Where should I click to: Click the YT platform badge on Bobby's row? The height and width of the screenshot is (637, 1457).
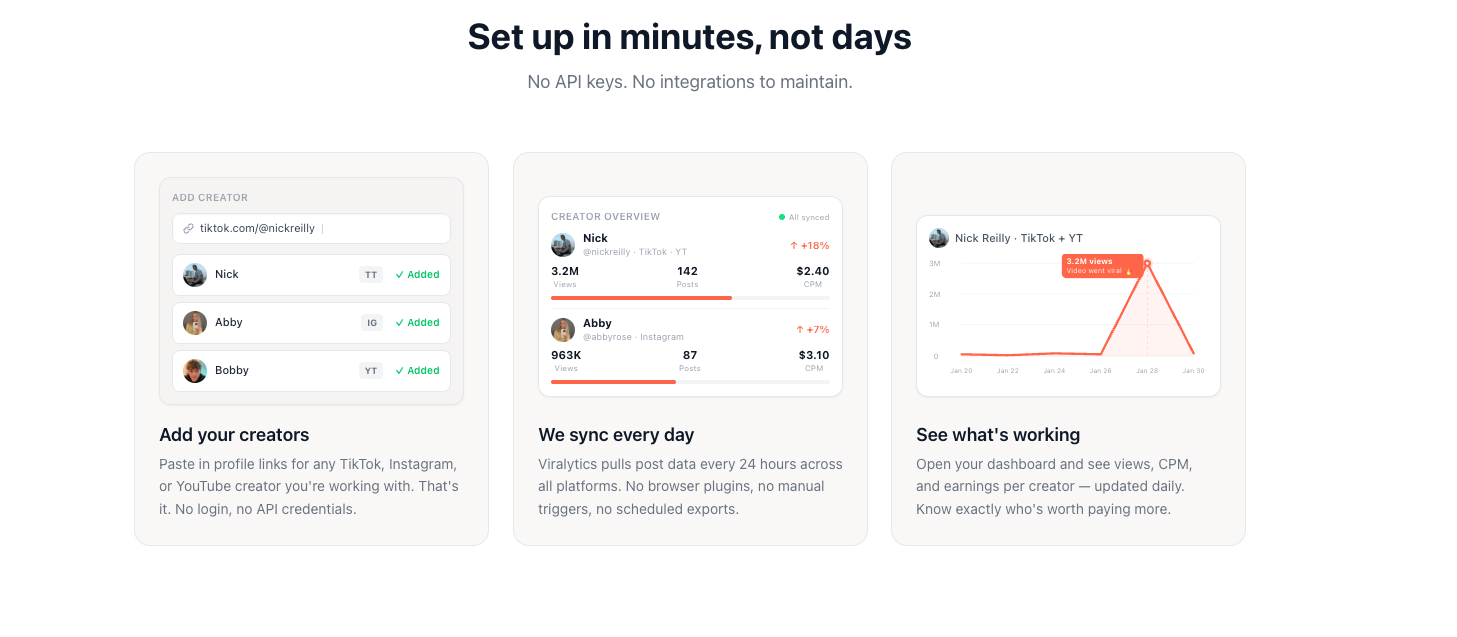pos(371,371)
